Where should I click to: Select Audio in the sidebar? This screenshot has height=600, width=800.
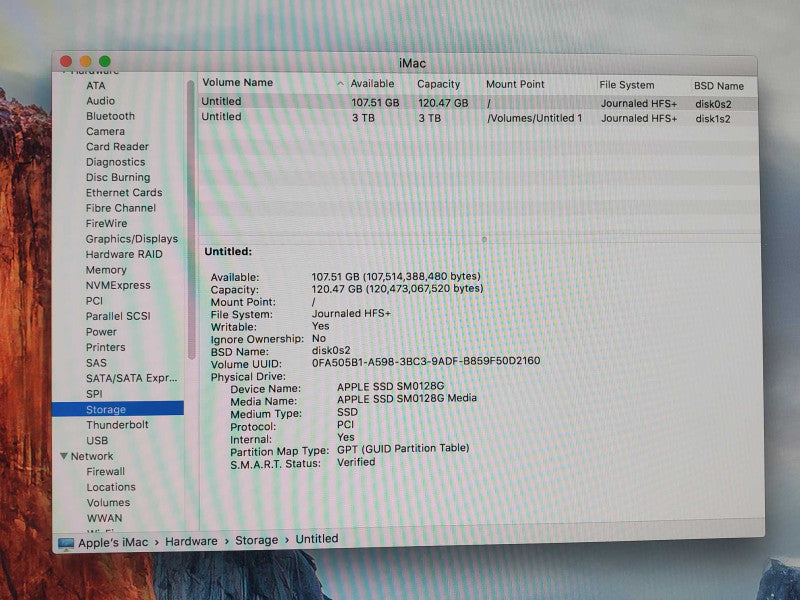100,101
